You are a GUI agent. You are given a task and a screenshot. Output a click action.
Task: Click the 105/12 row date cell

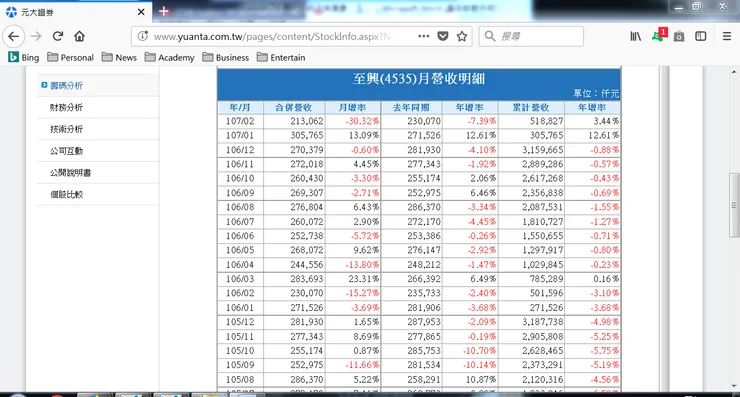coord(240,322)
